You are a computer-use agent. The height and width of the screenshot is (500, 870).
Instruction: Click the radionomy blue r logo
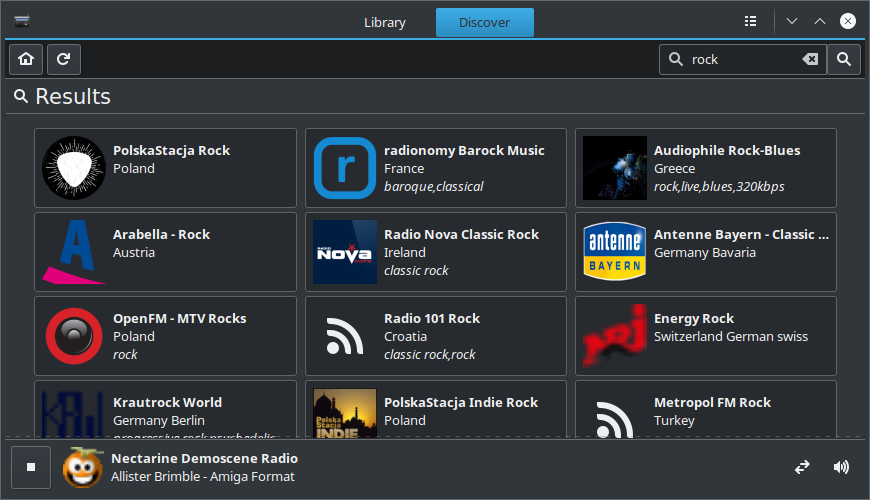tap(345, 168)
